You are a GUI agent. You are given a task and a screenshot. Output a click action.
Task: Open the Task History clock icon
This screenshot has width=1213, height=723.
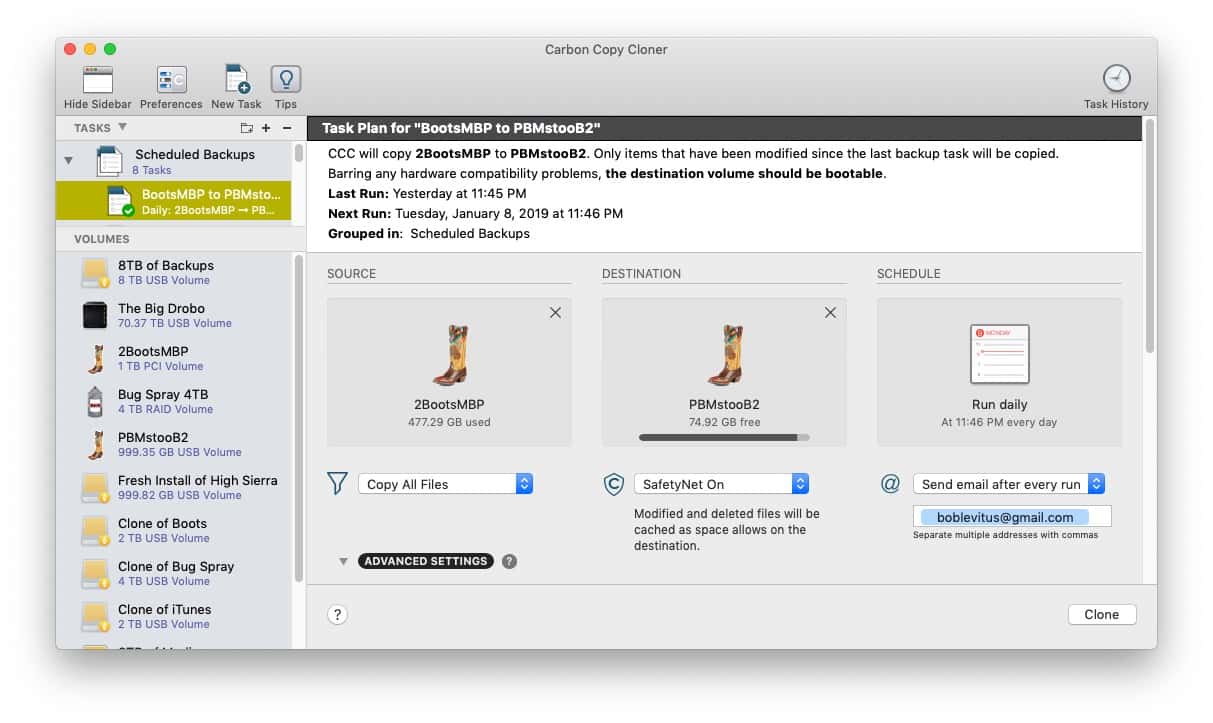coord(1116,79)
